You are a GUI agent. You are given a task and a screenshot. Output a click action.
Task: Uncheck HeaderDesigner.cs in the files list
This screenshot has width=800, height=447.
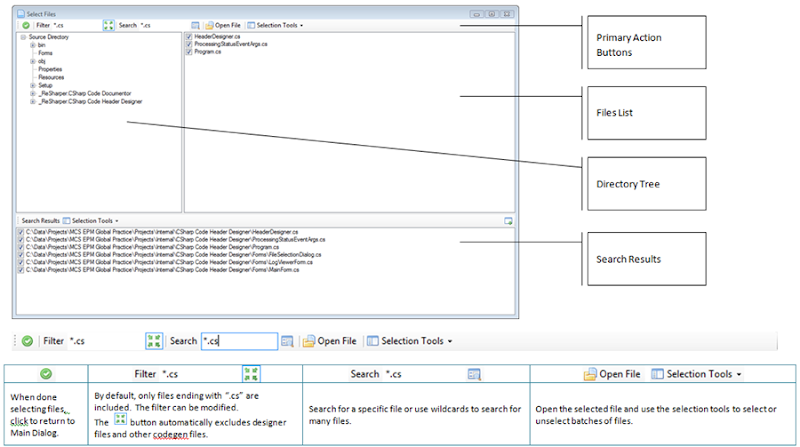189,37
